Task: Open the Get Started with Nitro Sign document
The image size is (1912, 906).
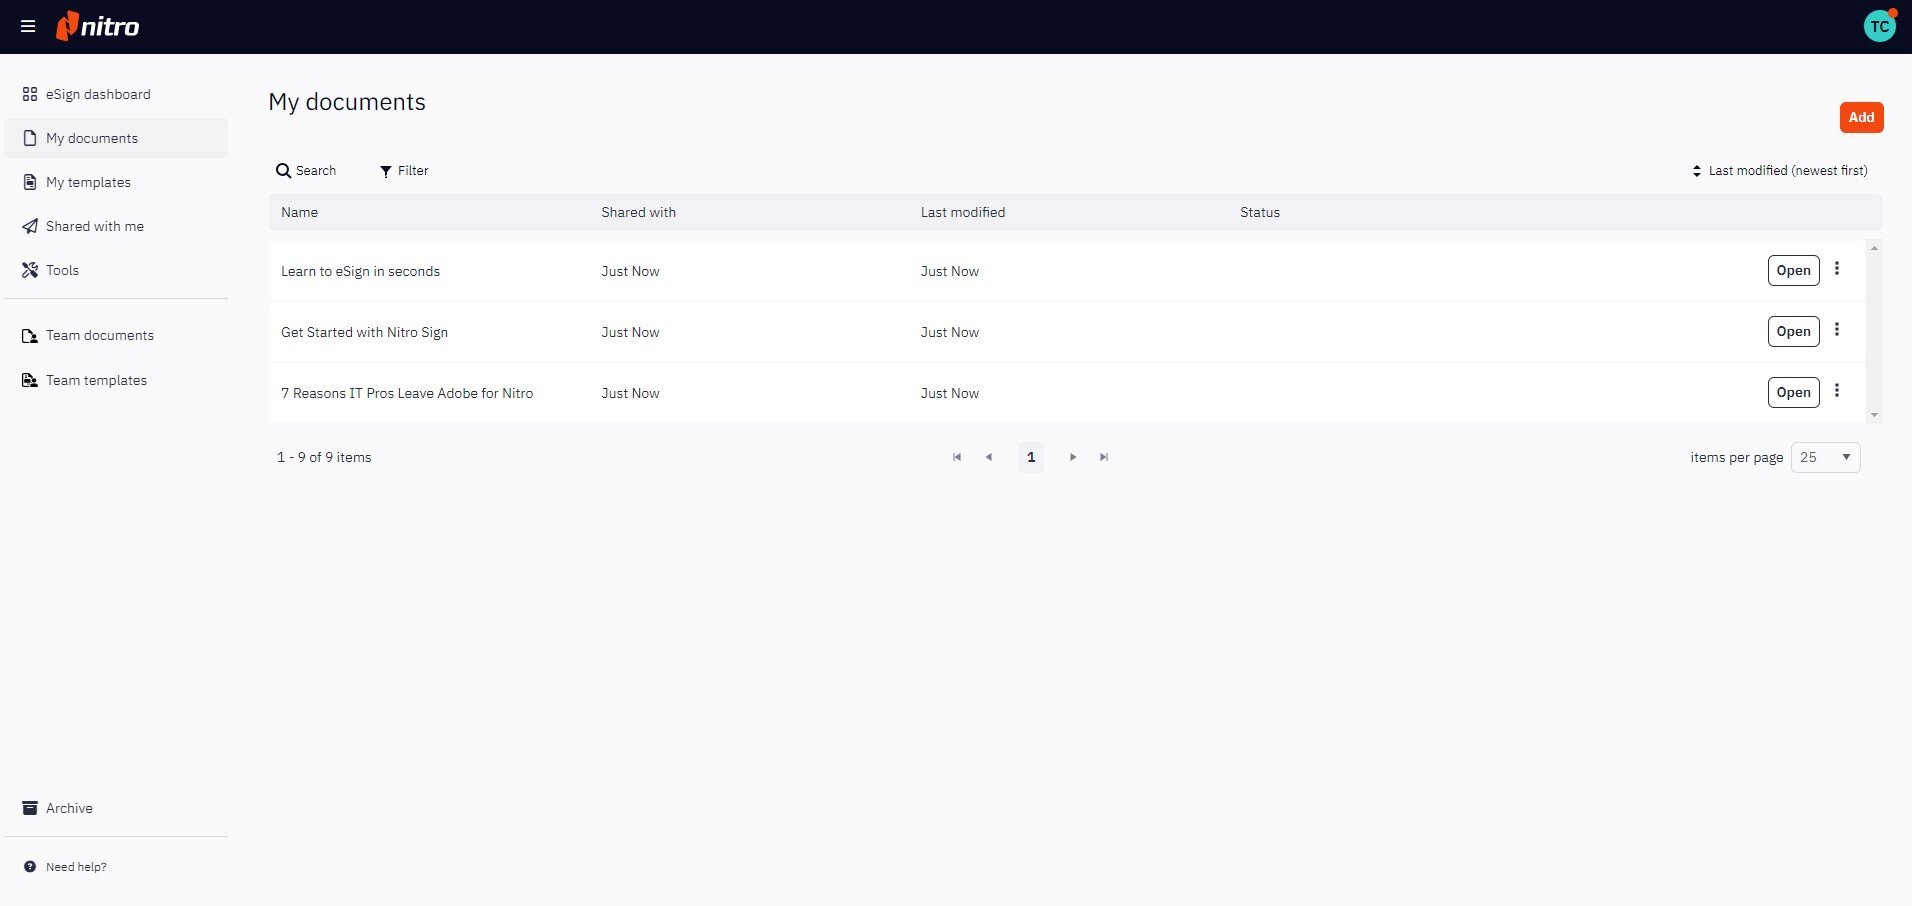Action: point(1793,331)
